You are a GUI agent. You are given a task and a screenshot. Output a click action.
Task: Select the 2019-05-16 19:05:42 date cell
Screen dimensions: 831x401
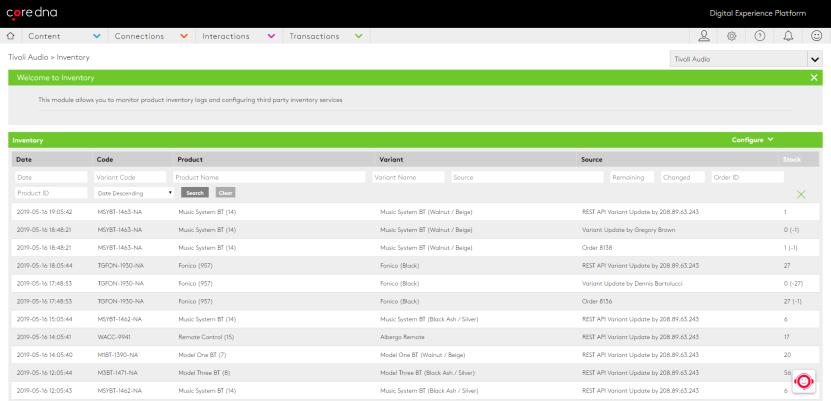tap(45, 212)
